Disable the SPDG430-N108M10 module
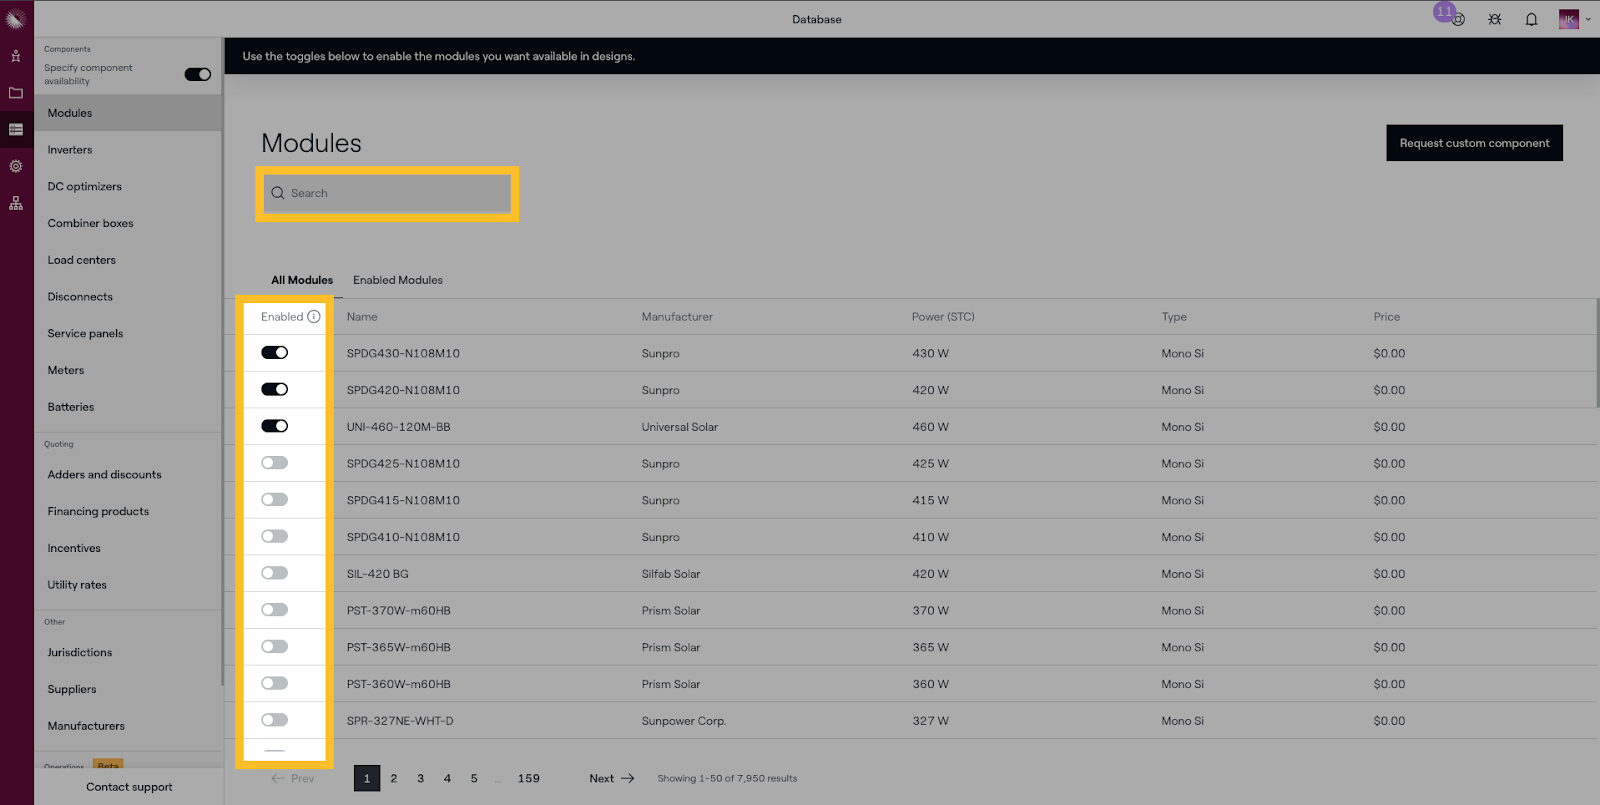1600x805 pixels. pos(275,352)
